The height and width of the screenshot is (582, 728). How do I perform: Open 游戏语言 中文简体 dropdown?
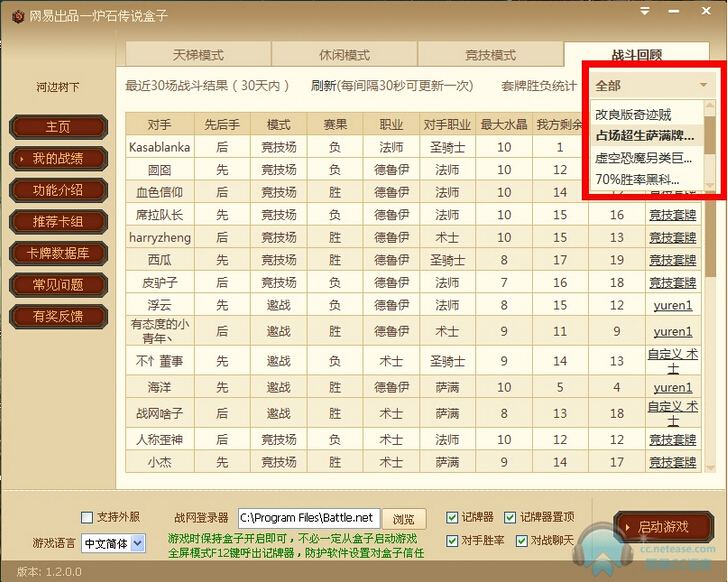[114, 543]
